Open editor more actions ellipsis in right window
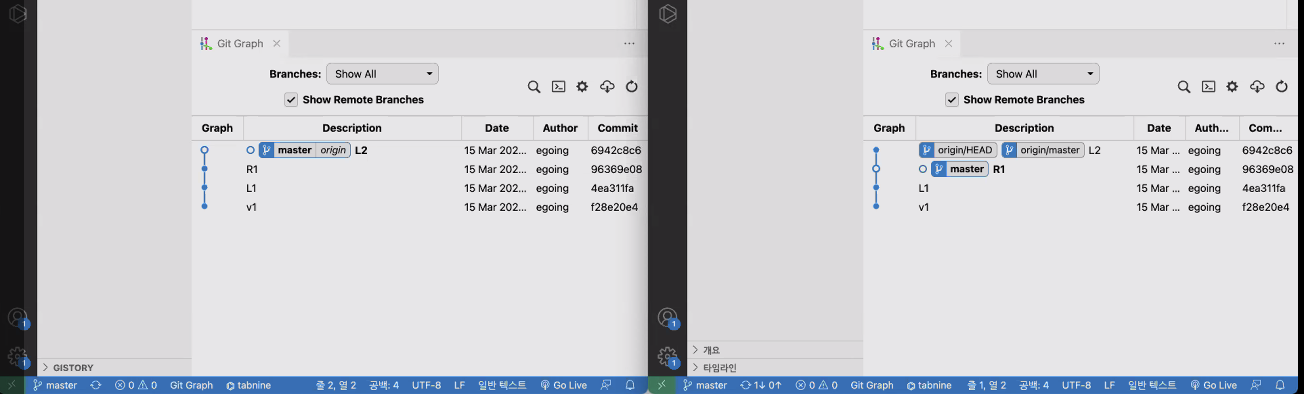 1280,44
